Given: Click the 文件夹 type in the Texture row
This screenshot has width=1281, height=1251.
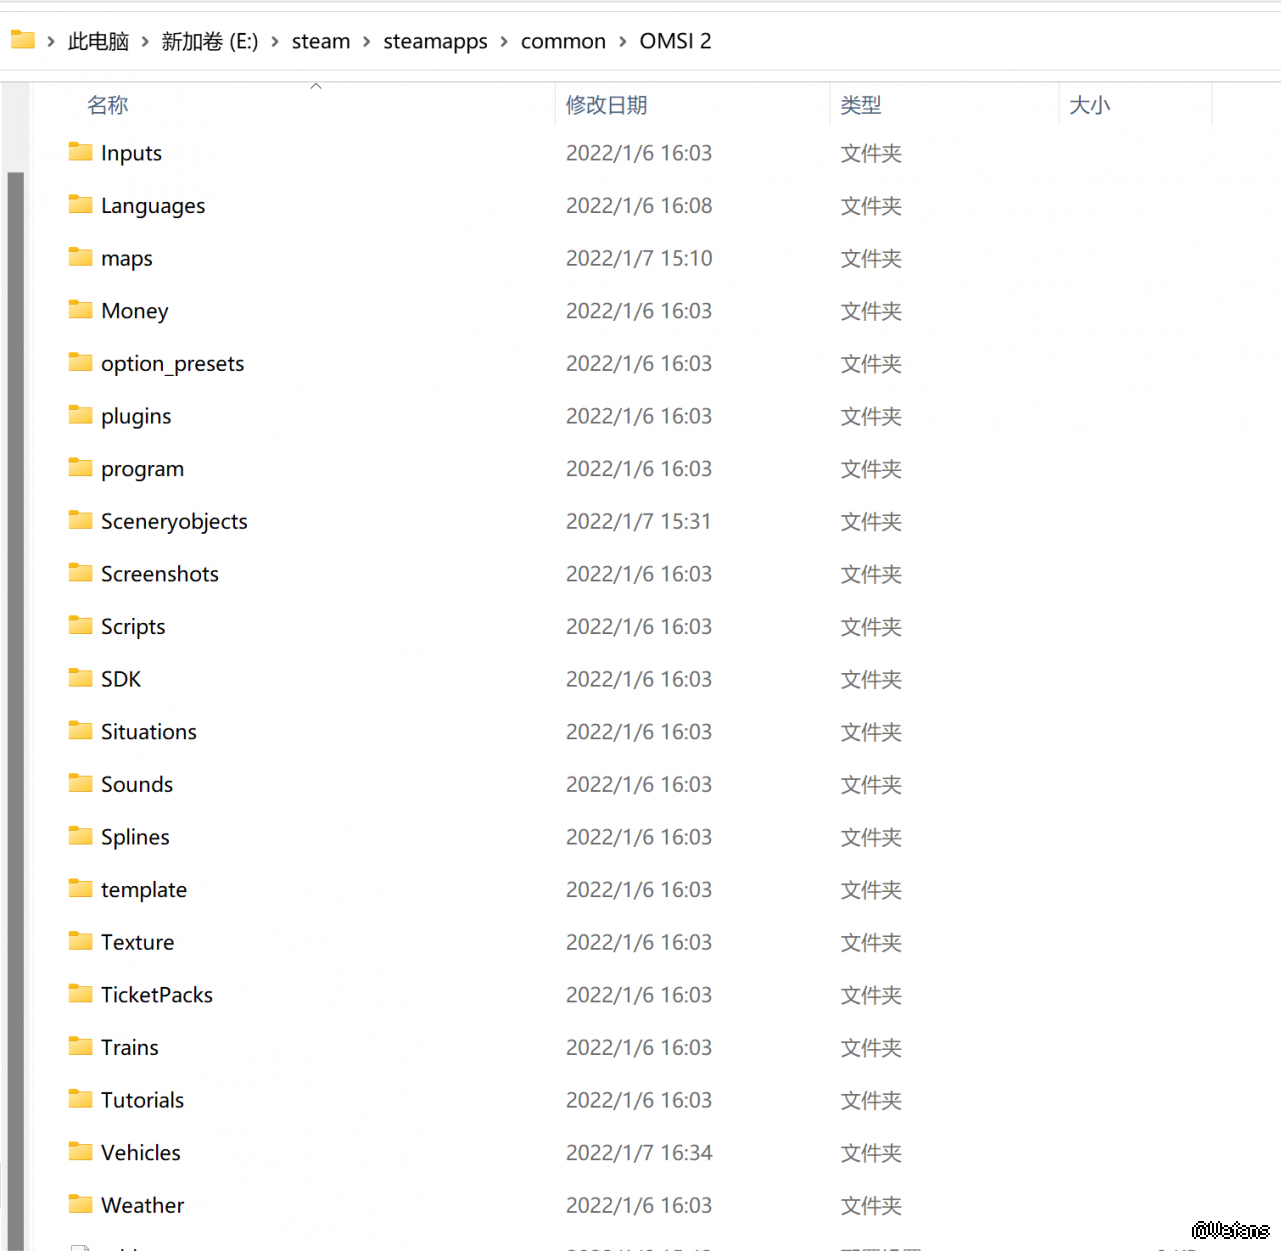Looking at the screenshot, I should (x=871, y=942).
